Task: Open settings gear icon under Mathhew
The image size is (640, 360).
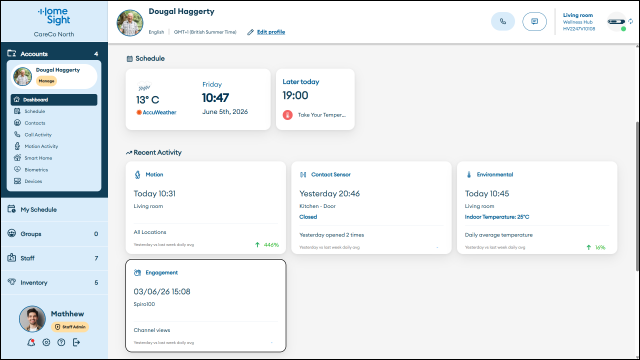Action: [46, 342]
